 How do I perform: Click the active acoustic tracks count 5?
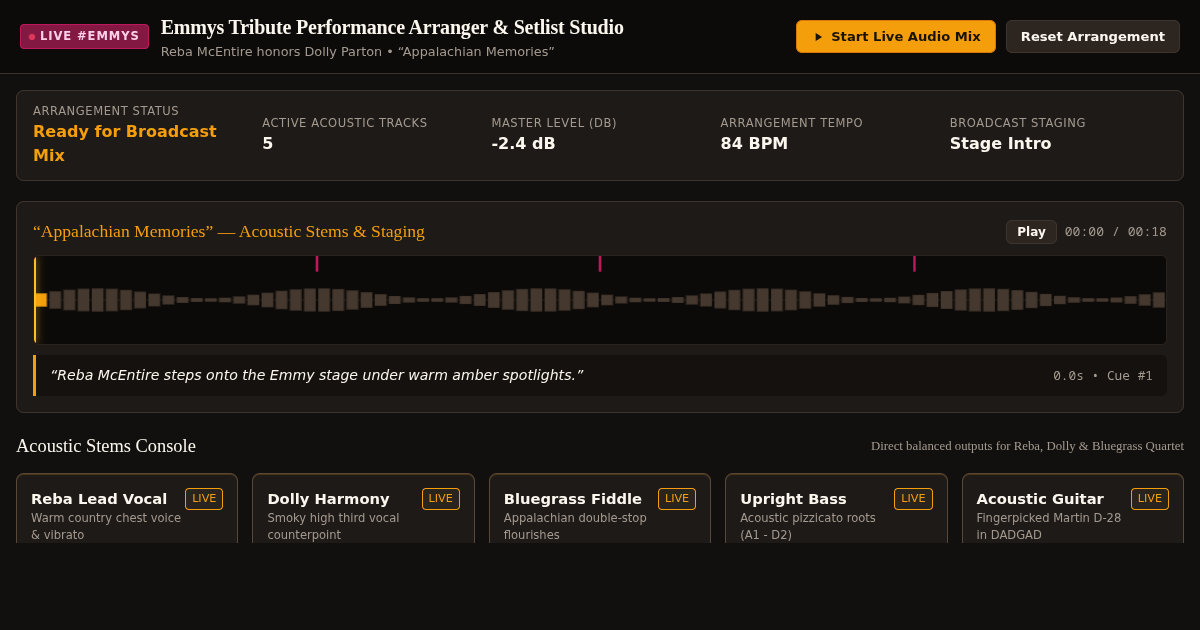[x=267, y=144]
